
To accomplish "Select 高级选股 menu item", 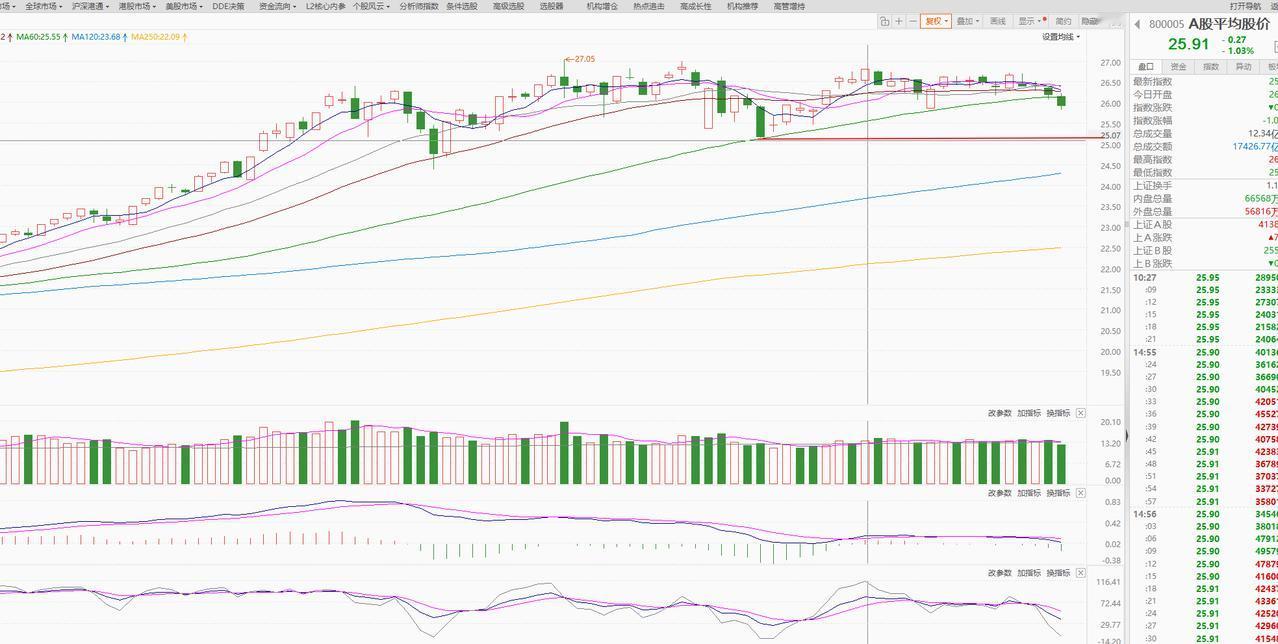I will (x=508, y=6).
